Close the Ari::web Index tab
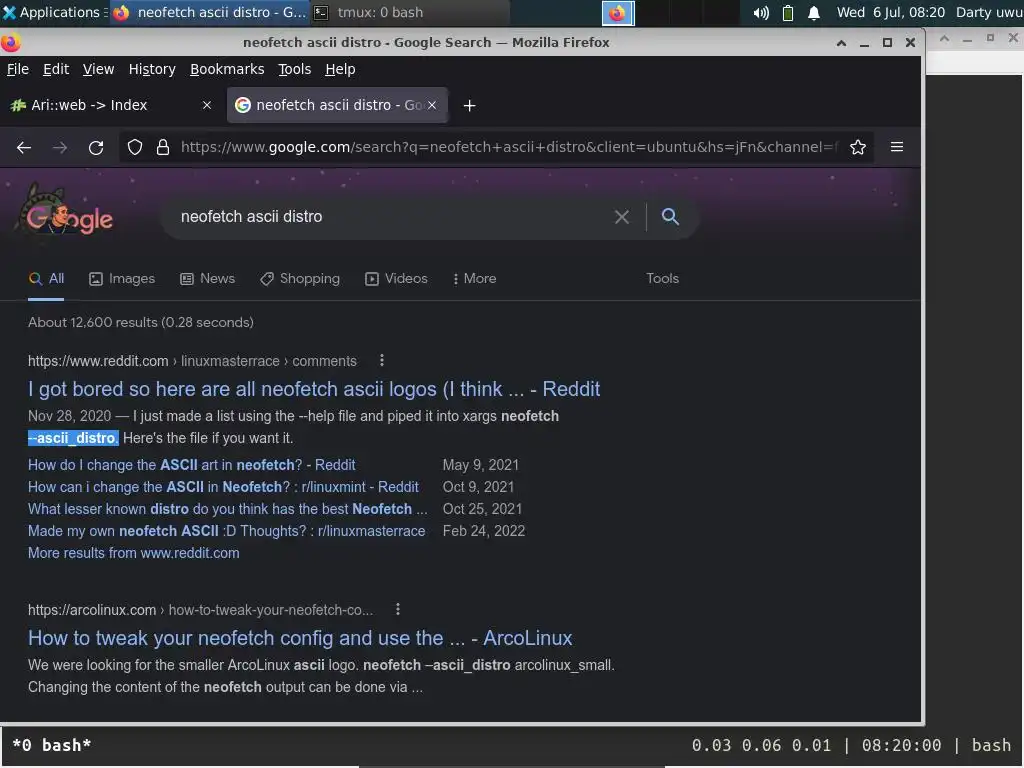1024x768 pixels. 206,105
